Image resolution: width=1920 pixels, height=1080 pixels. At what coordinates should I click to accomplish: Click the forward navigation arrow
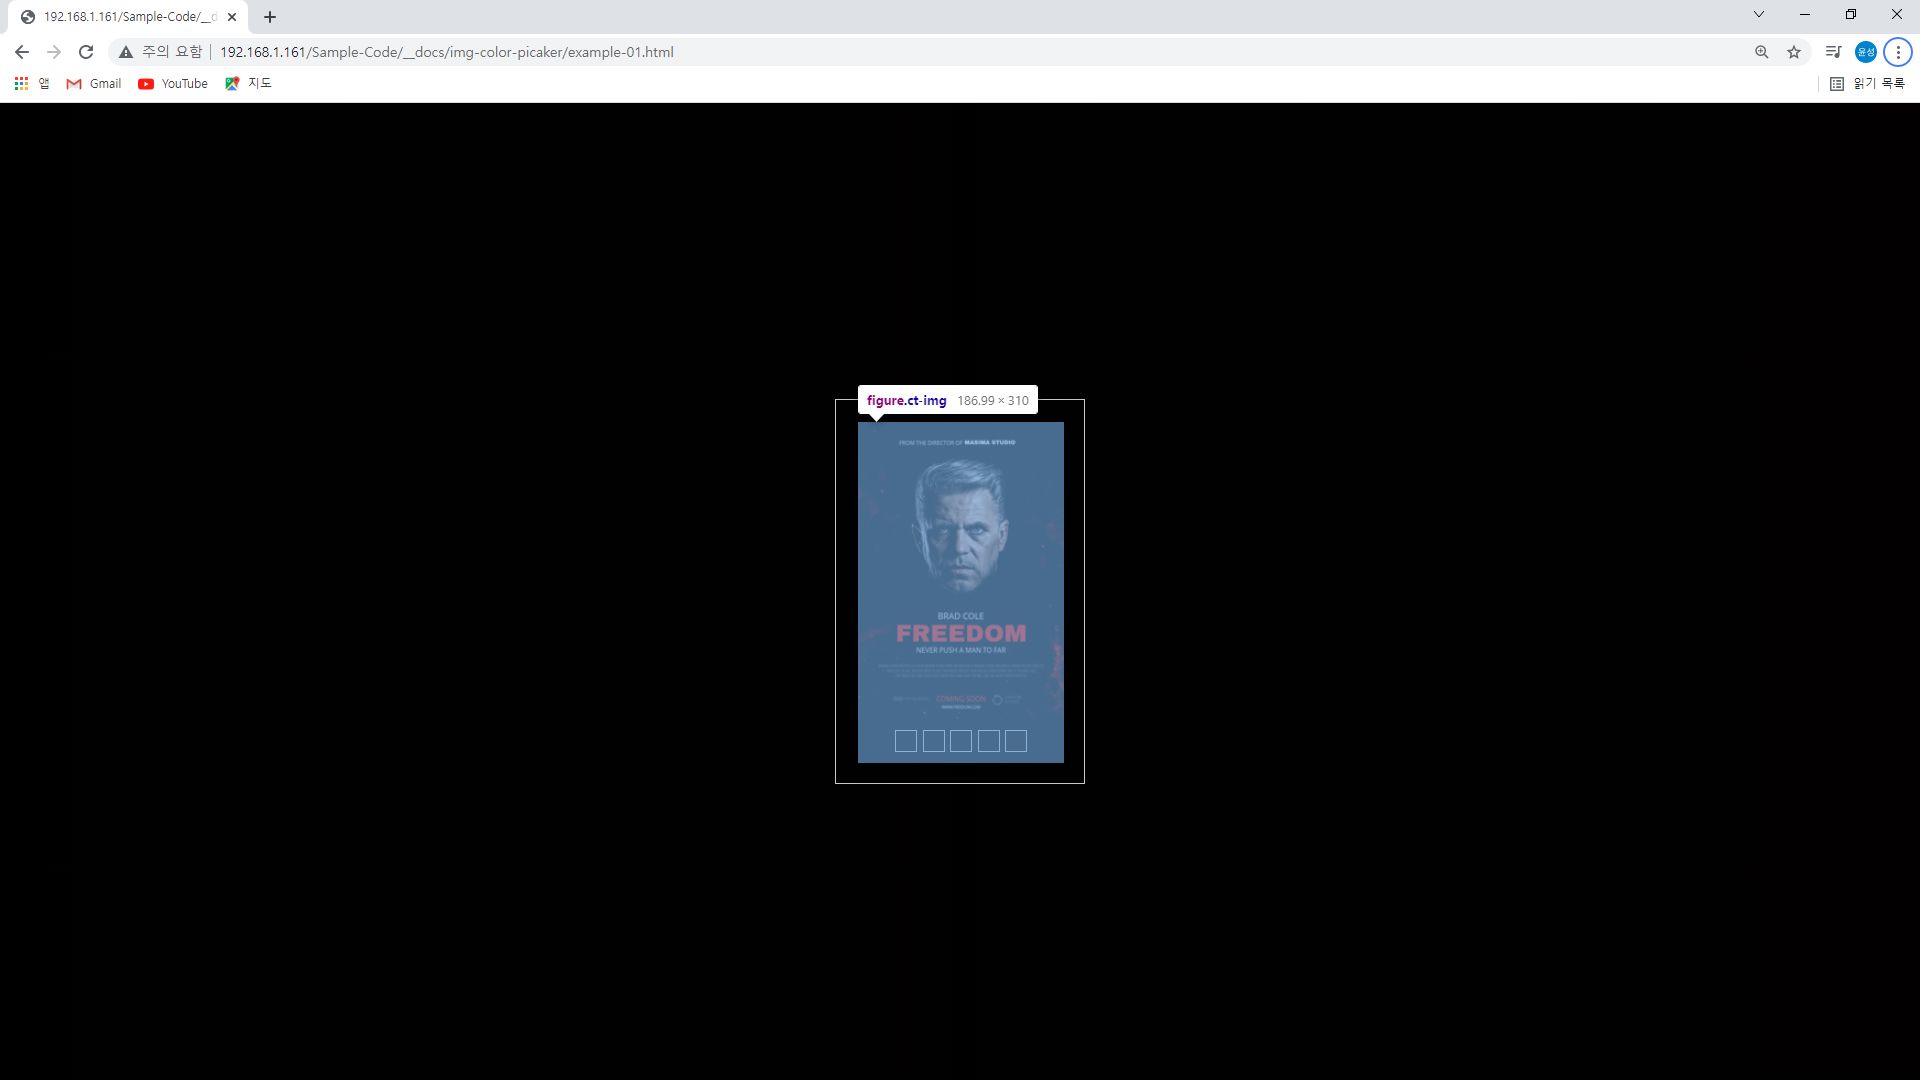click(54, 52)
